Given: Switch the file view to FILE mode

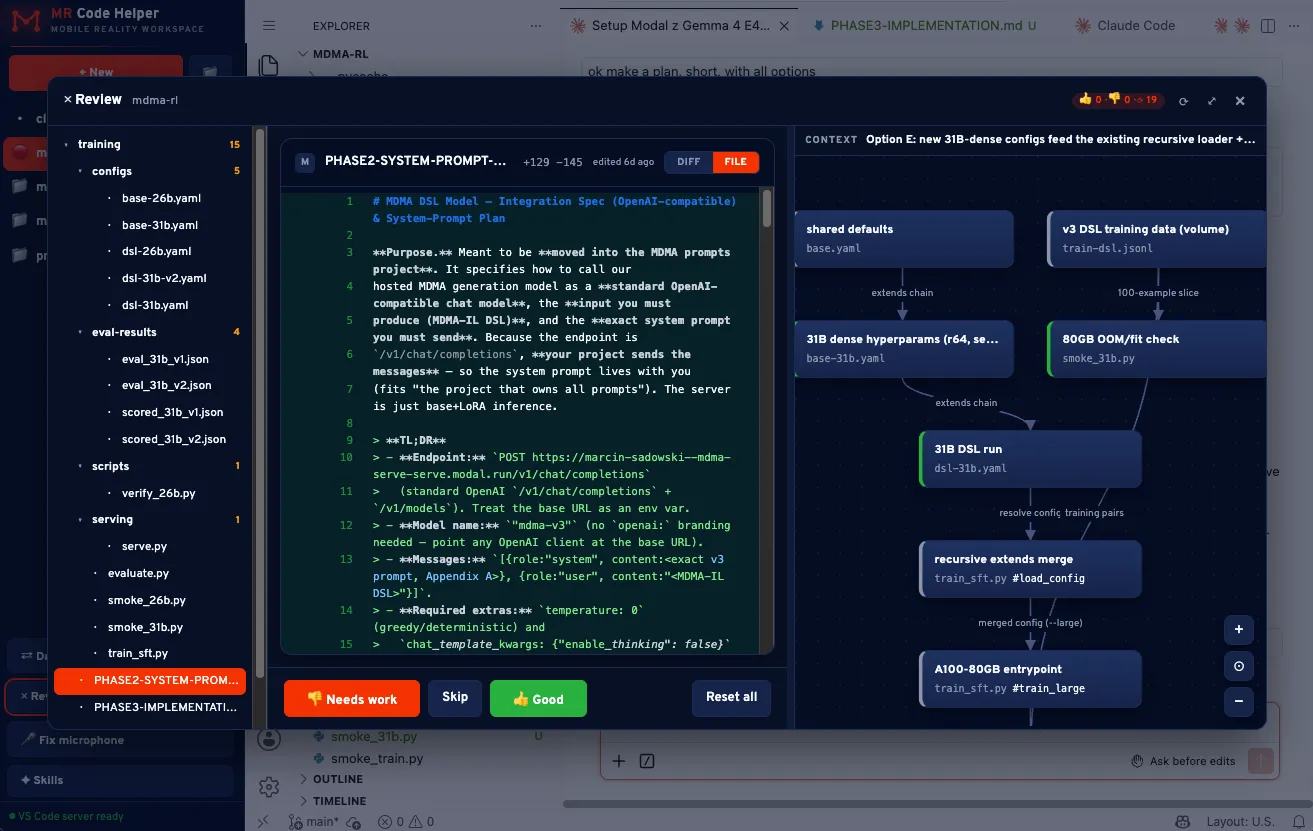Looking at the screenshot, I should (x=735, y=162).
